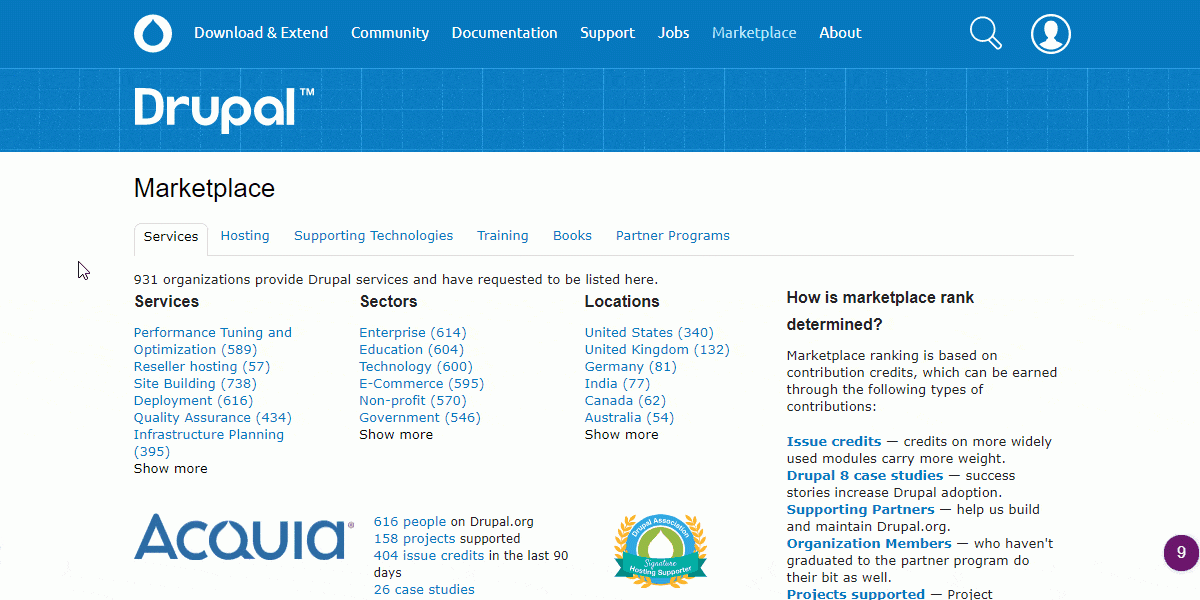The image size is (1200, 600).
Task: Open the Supporting Partners link
Action: [x=861, y=510]
